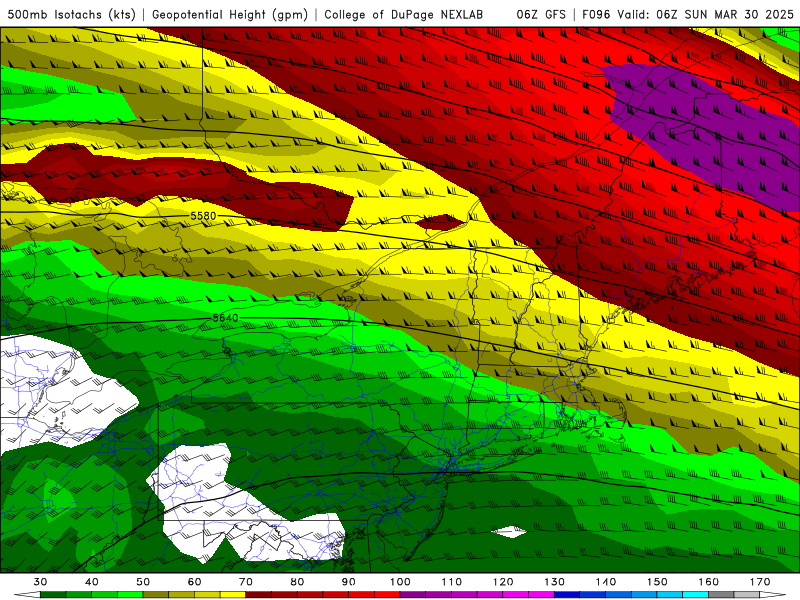Click the 'Geopotential Height (gpm)' header text
Image resolution: width=800 pixels, height=600 pixels.
point(230,14)
